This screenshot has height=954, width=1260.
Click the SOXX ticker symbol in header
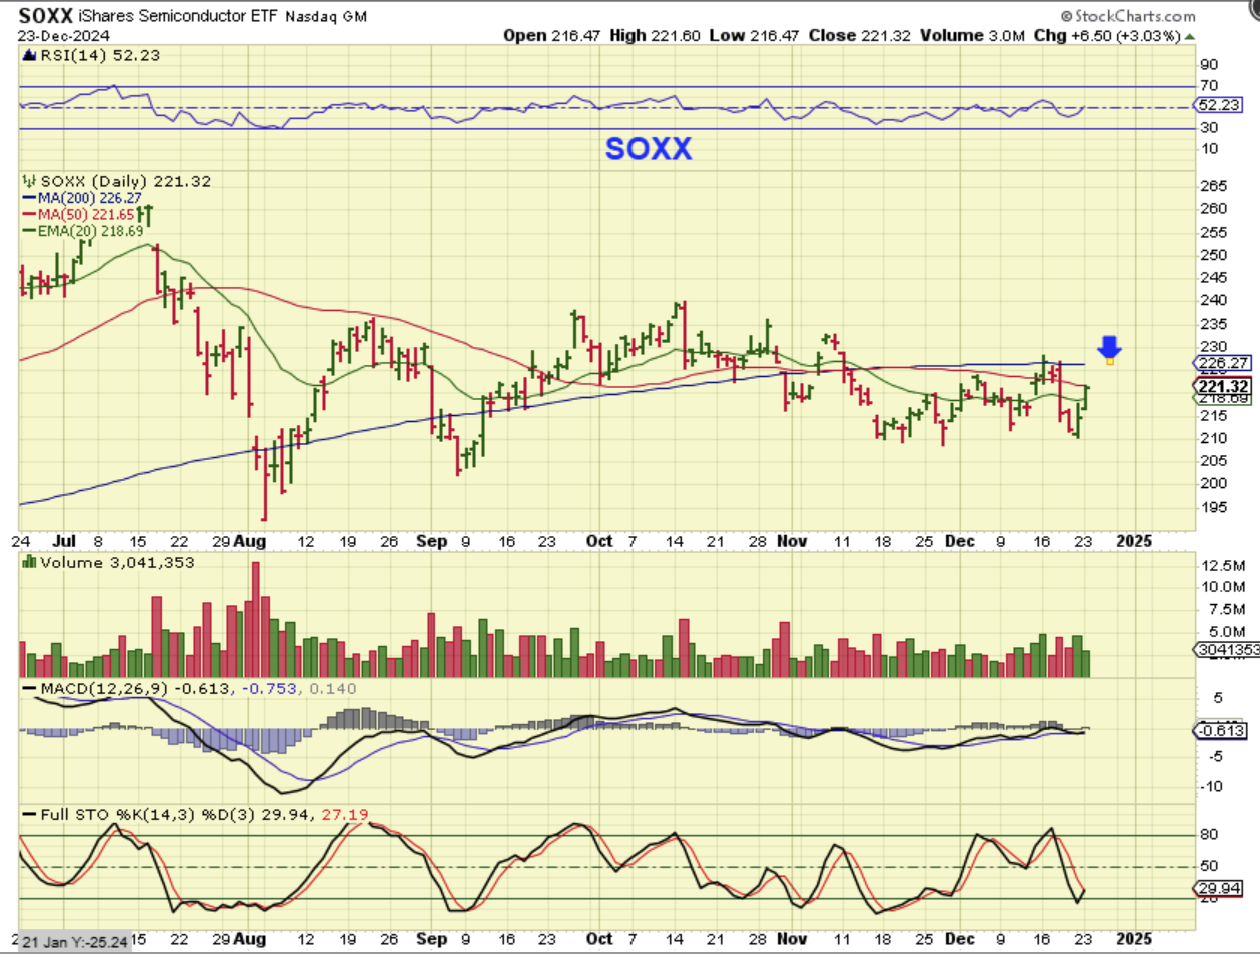tap(46, 16)
